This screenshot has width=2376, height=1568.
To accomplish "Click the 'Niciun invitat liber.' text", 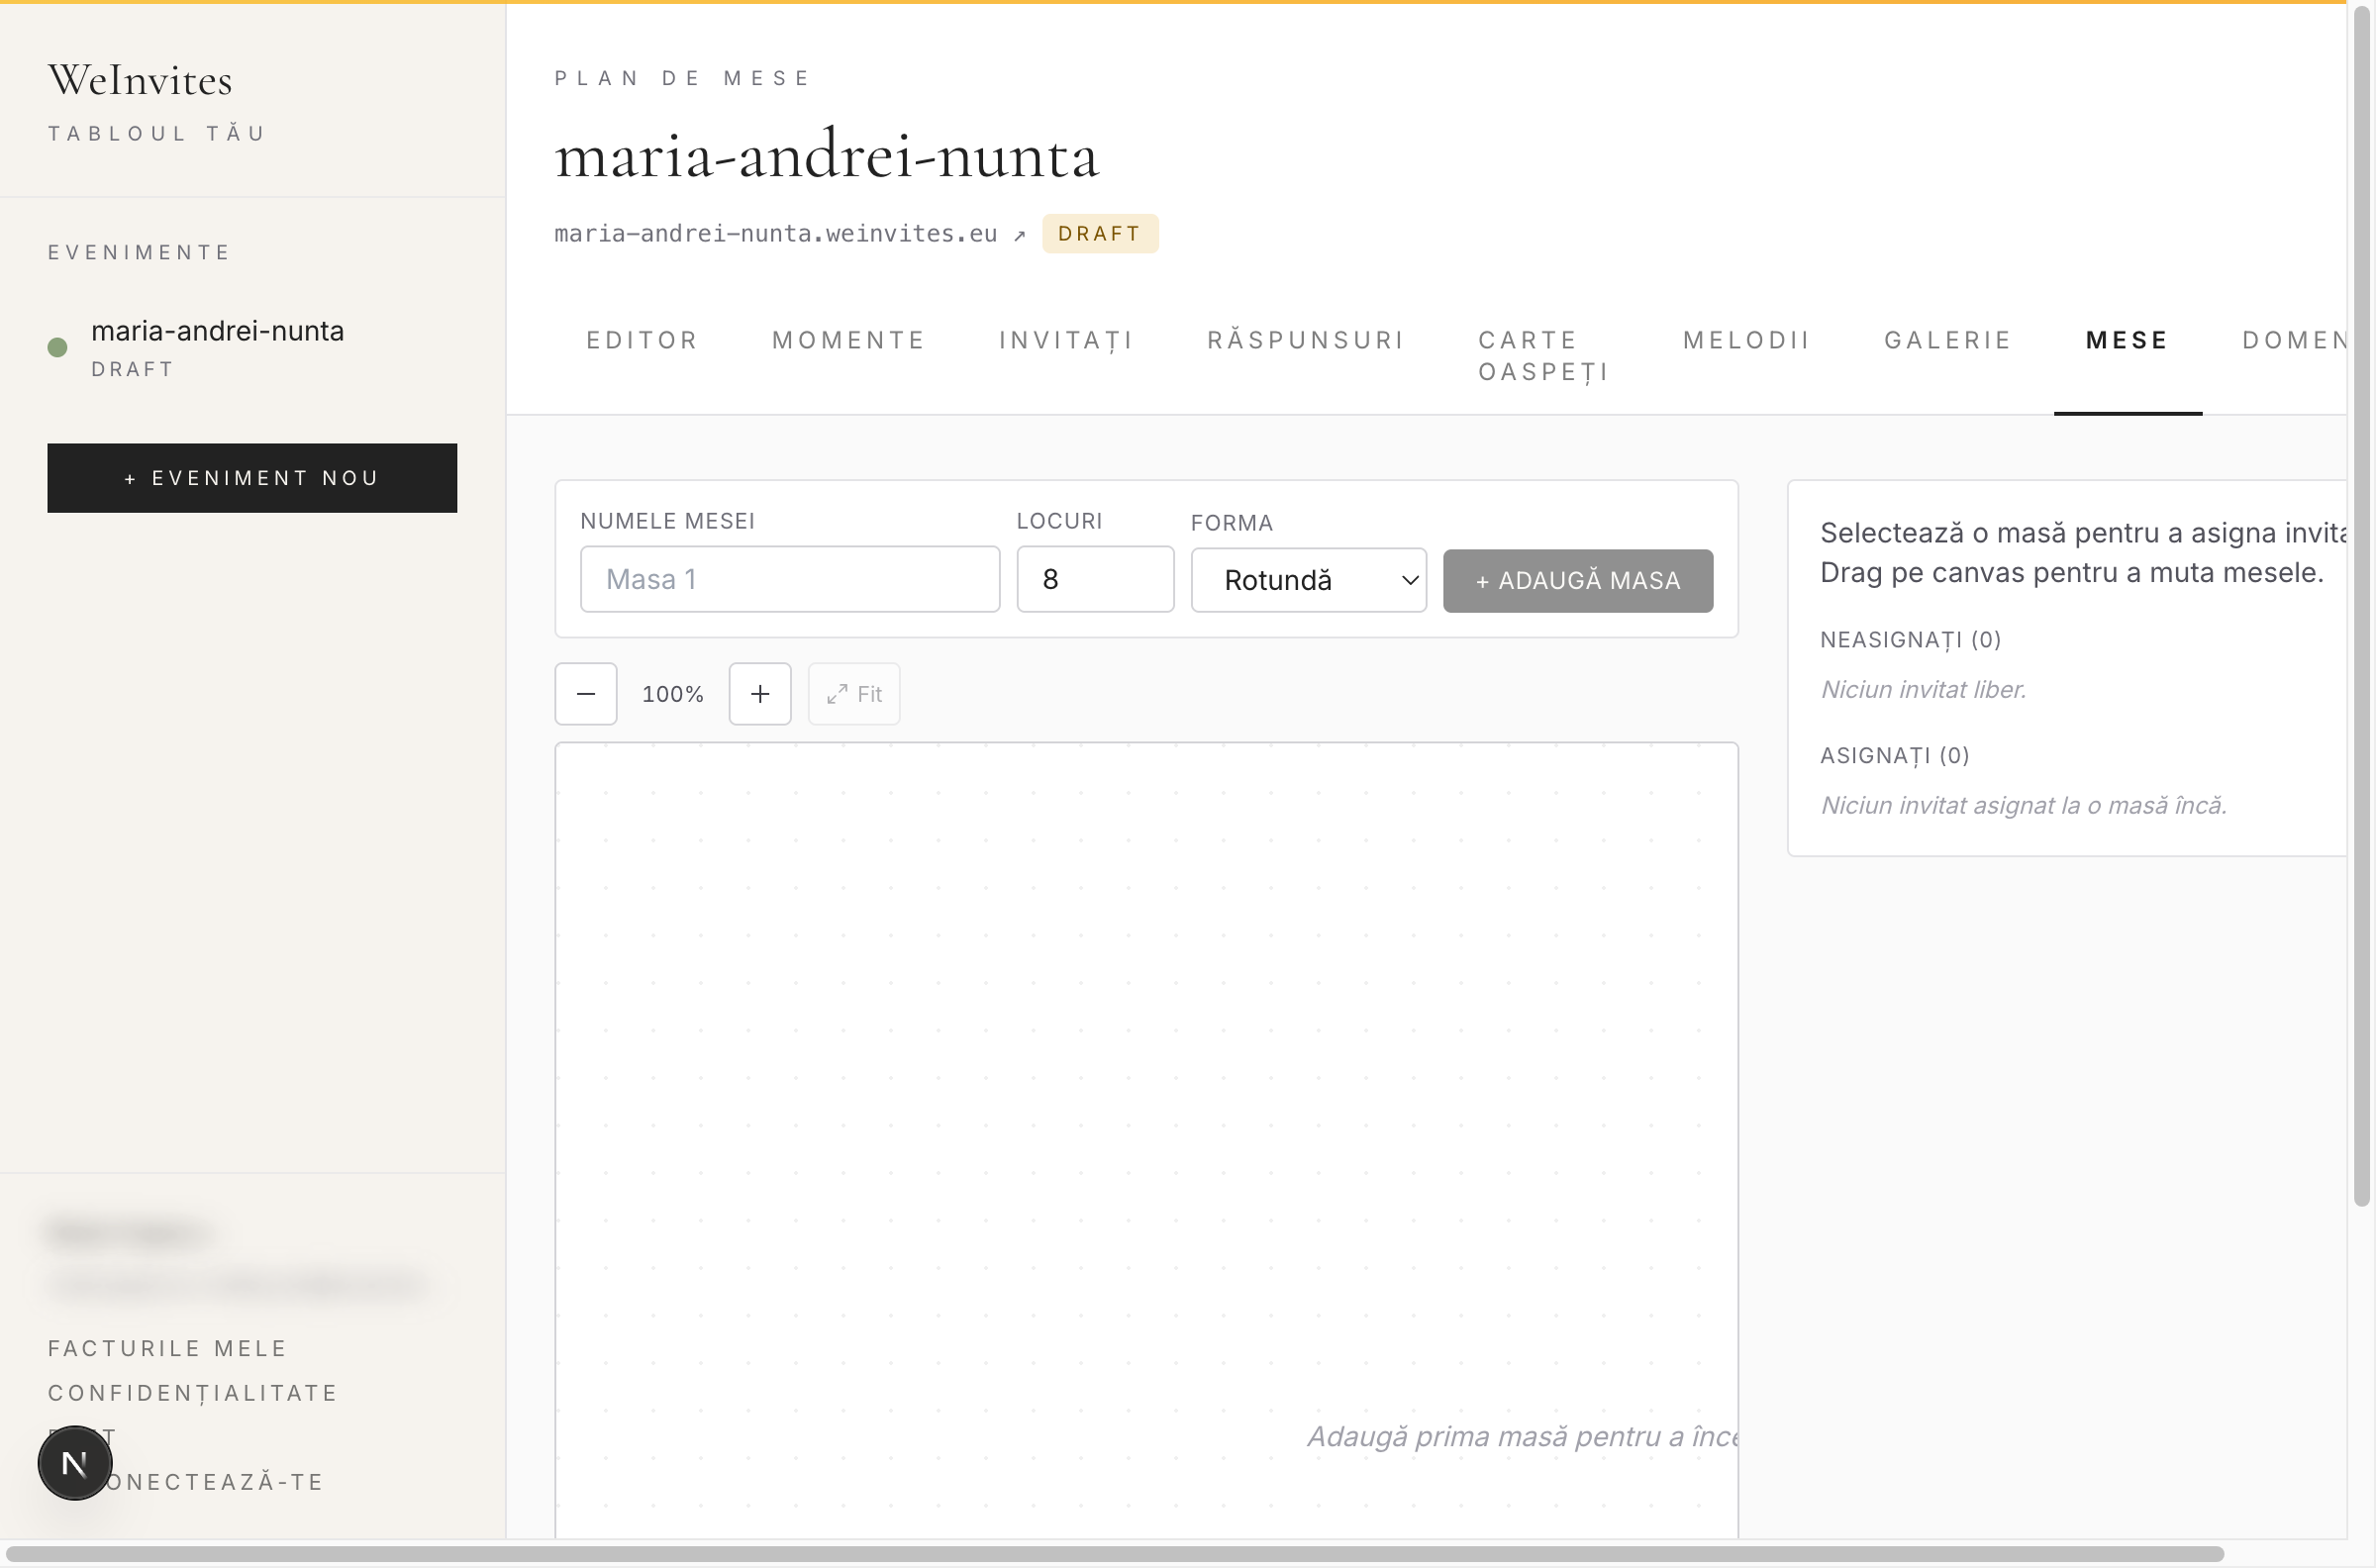I will coord(1923,690).
